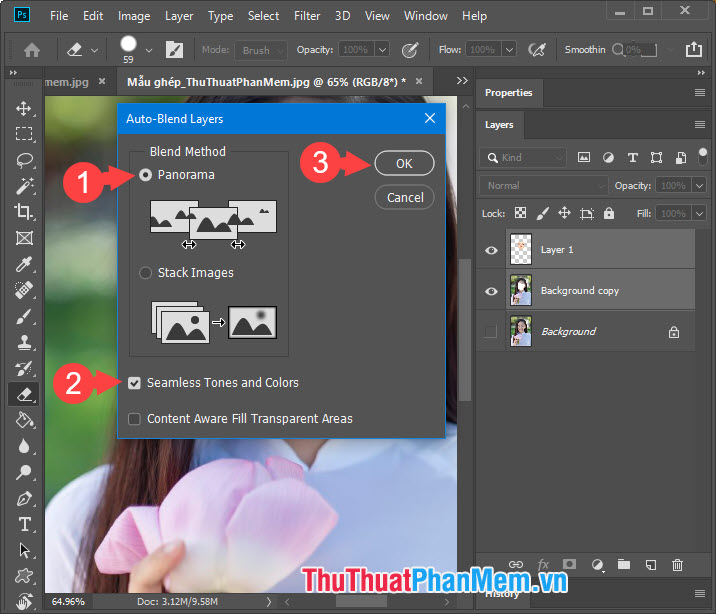Select the Eraser tool in left toolbar
The image size is (716, 614).
[24, 394]
